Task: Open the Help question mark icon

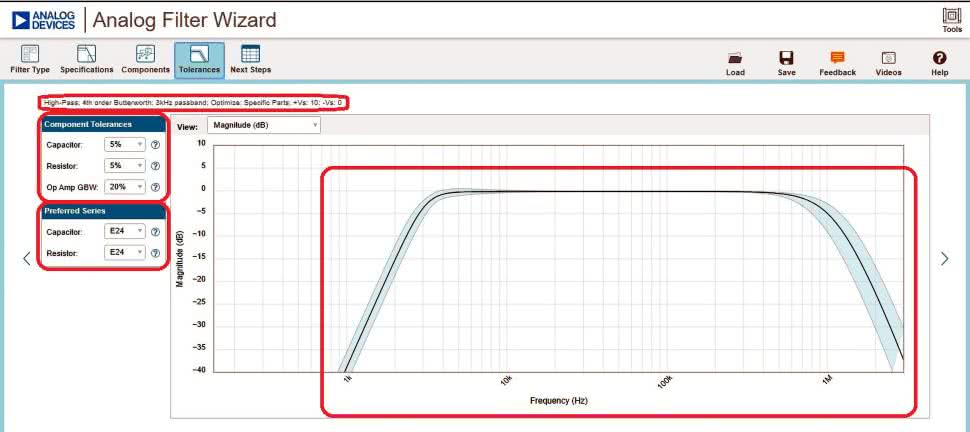Action: 939,58
